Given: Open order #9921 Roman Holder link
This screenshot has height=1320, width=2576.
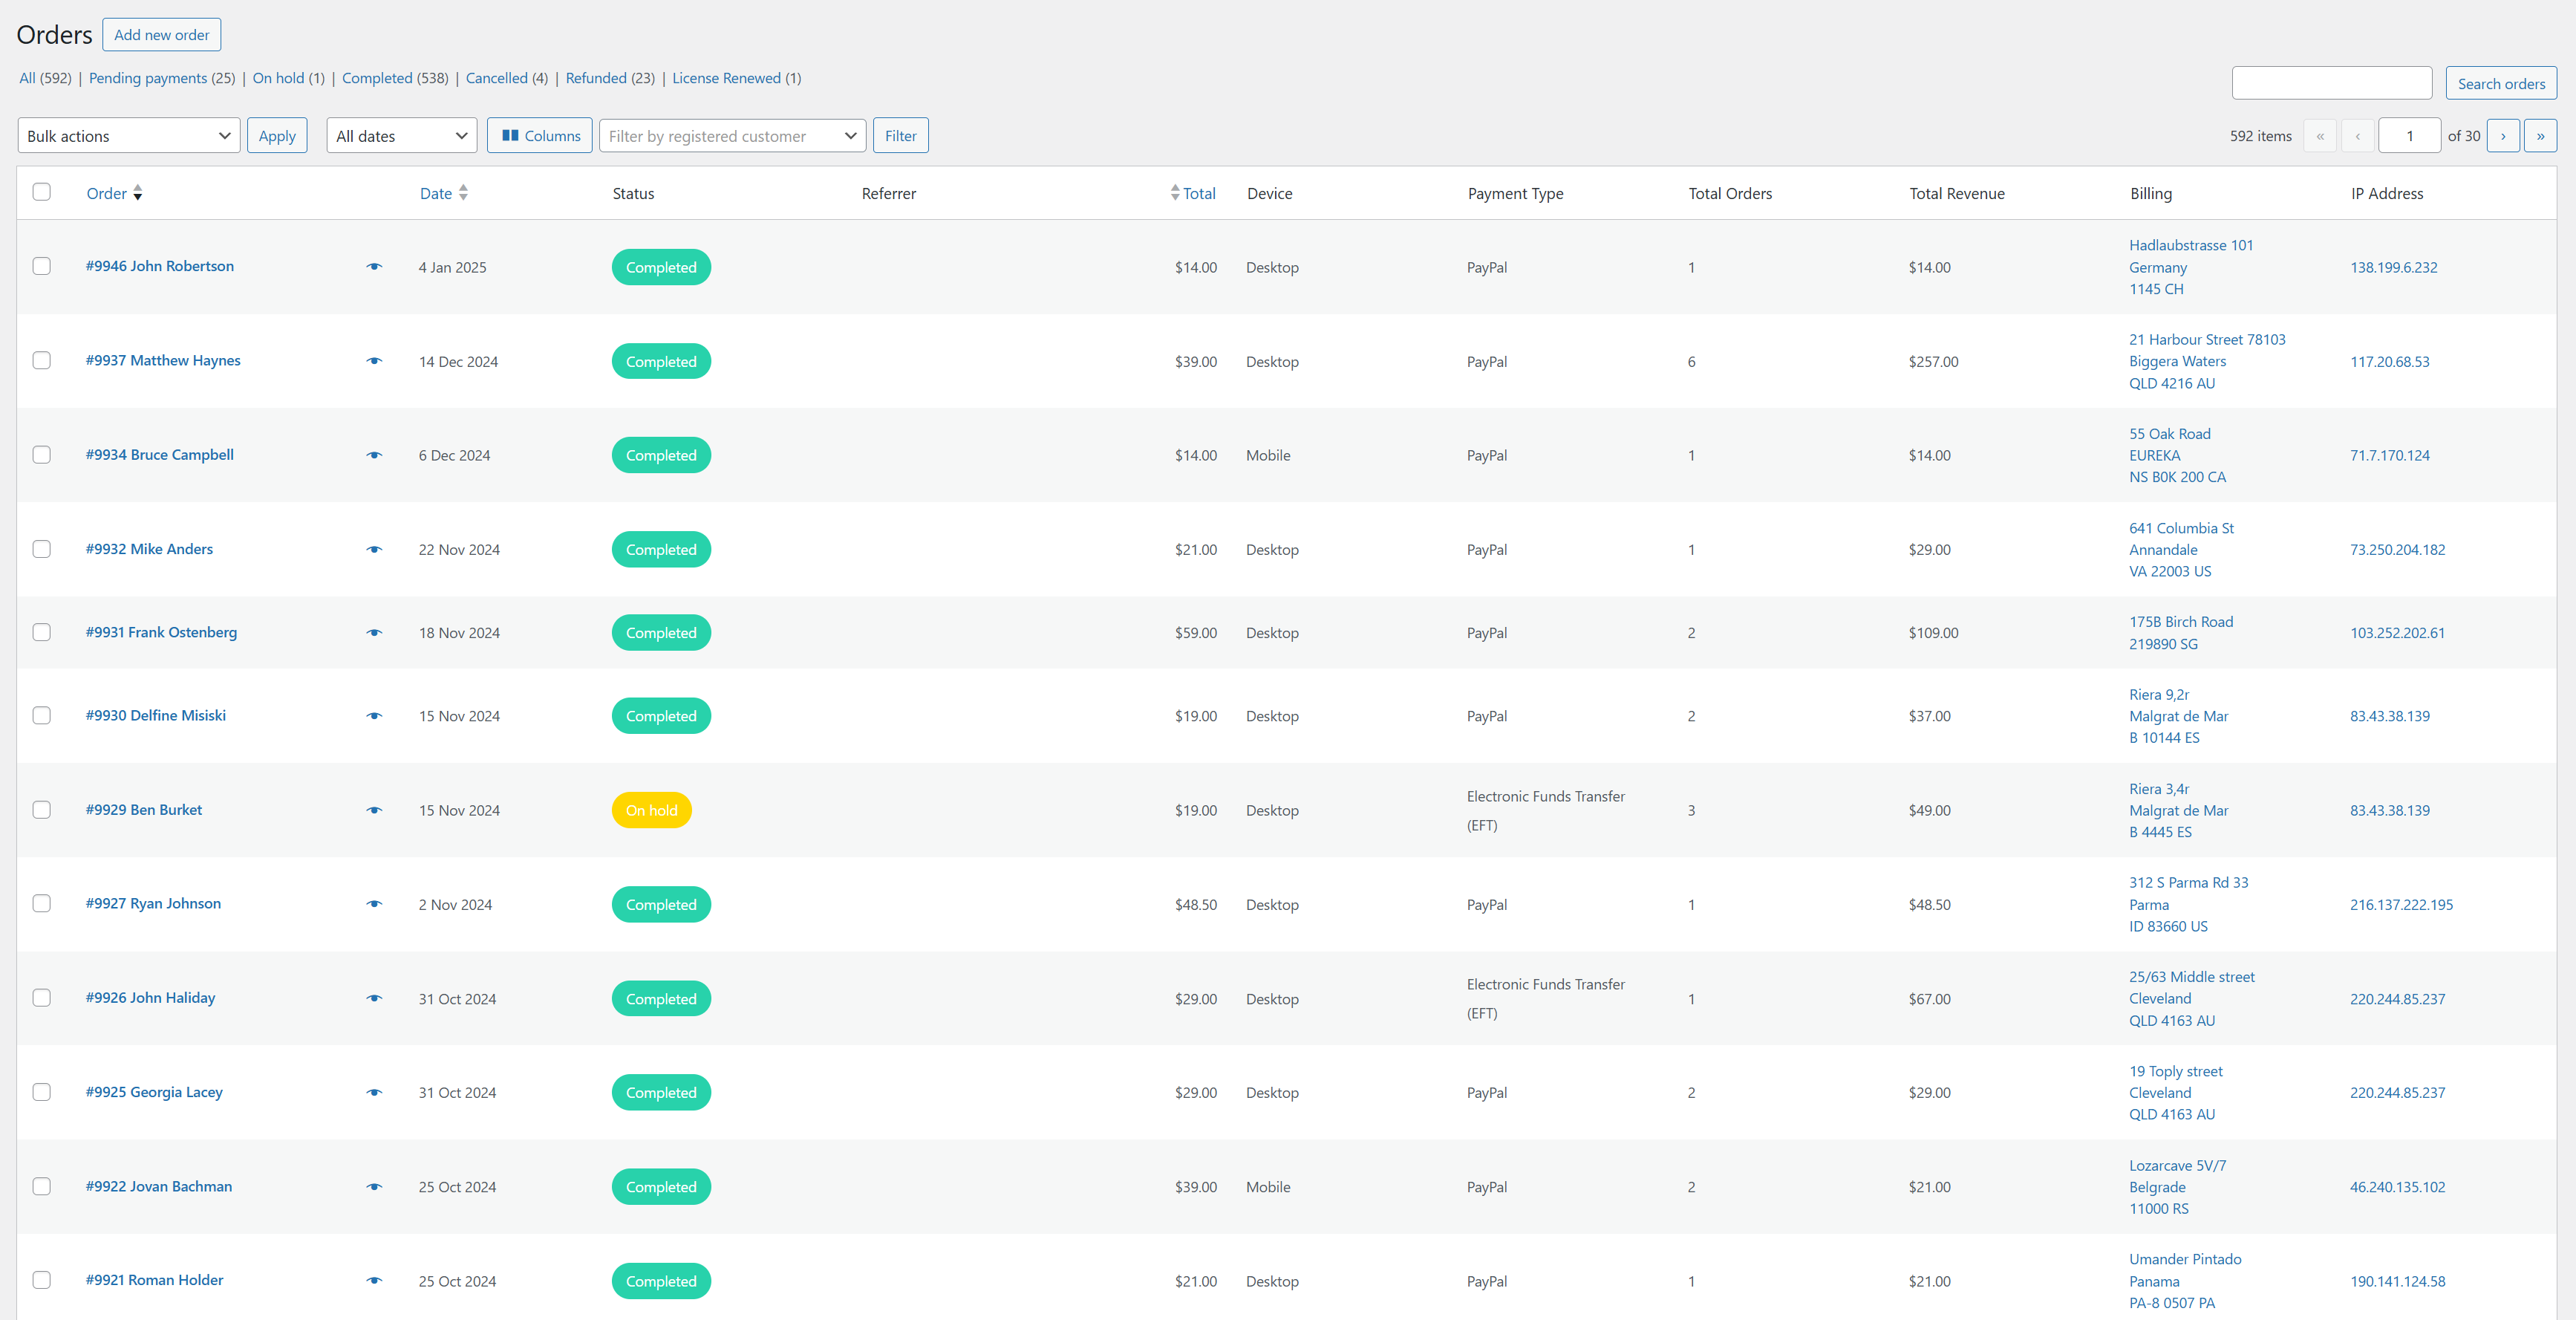Looking at the screenshot, I should click(155, 1280).
